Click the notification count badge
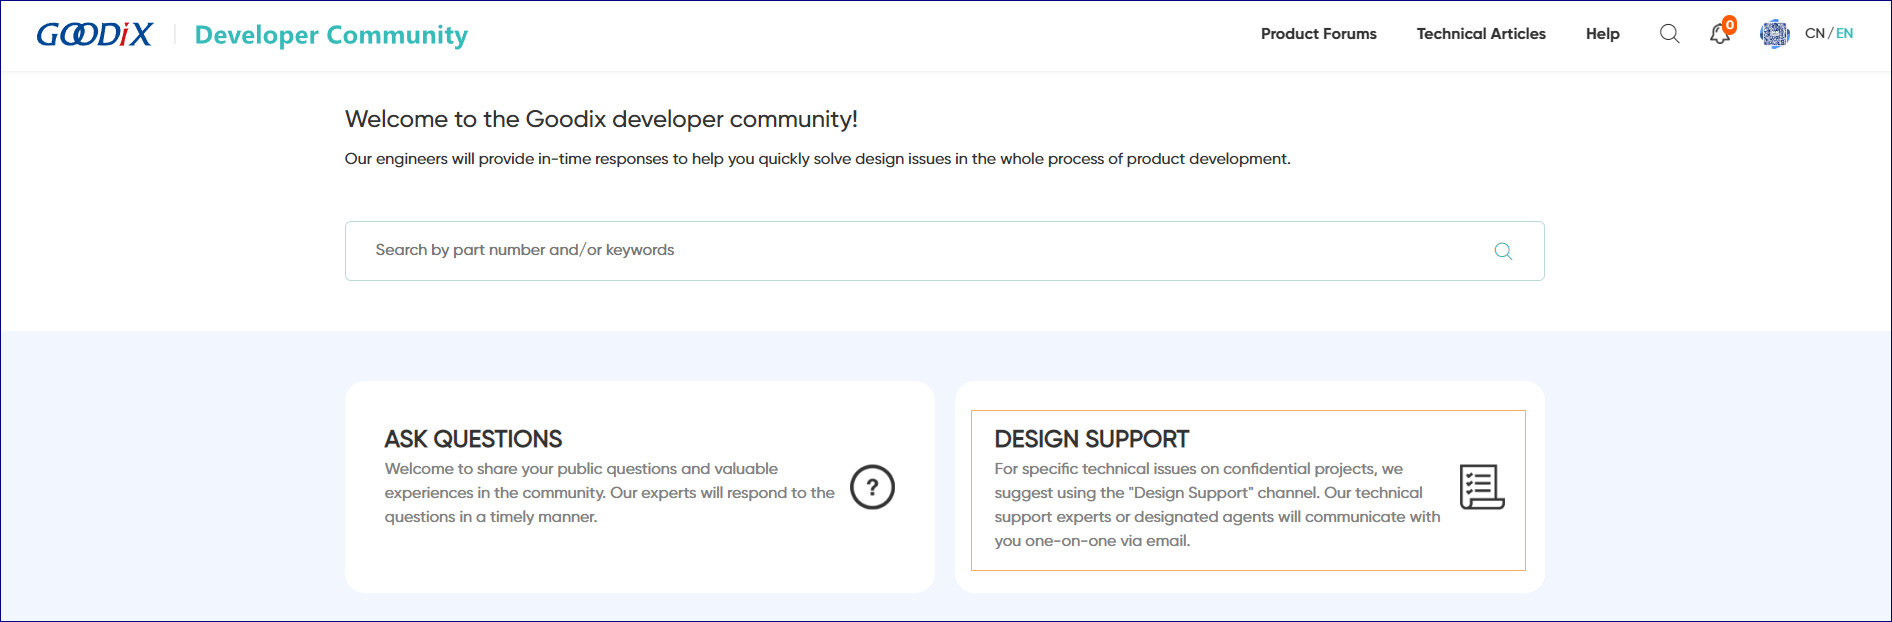The height and width of the screenshot is (622, 1892). [1729, 25]
